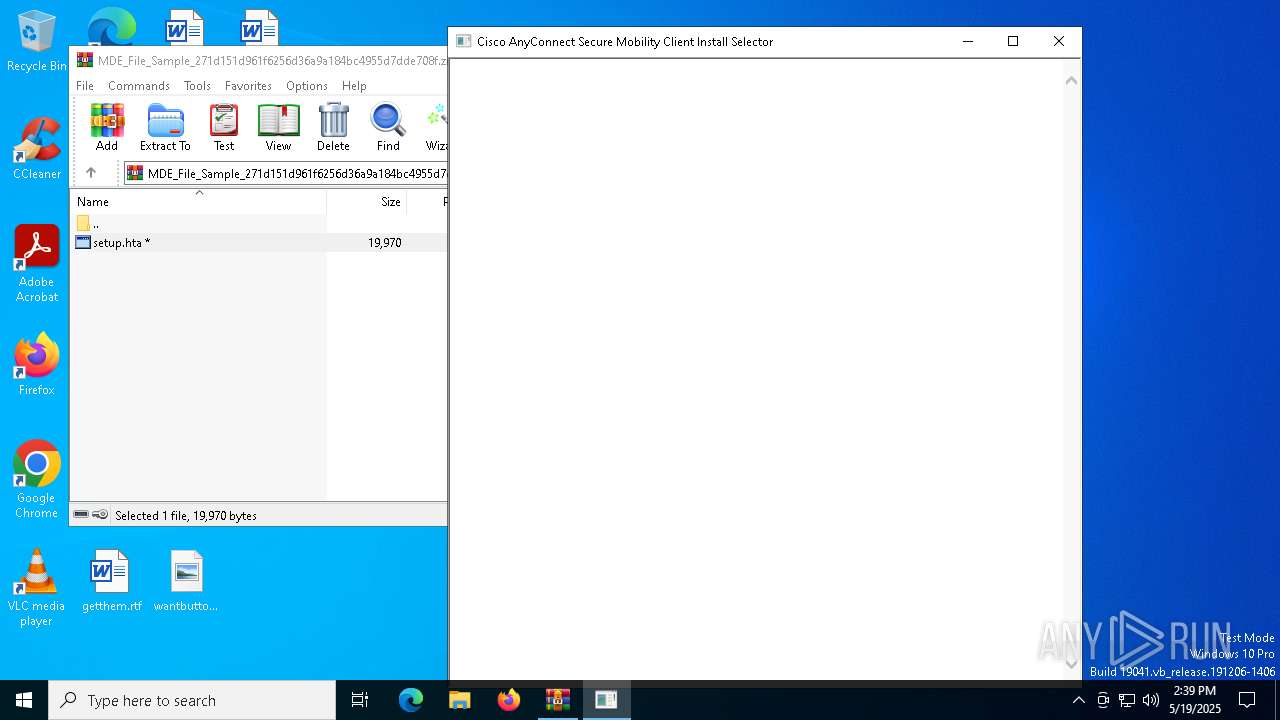The height and width of the screenshot is (720, 1280).
Task: Click the status bar key icon in WinRAR
Action: click(x=100, y=515)
